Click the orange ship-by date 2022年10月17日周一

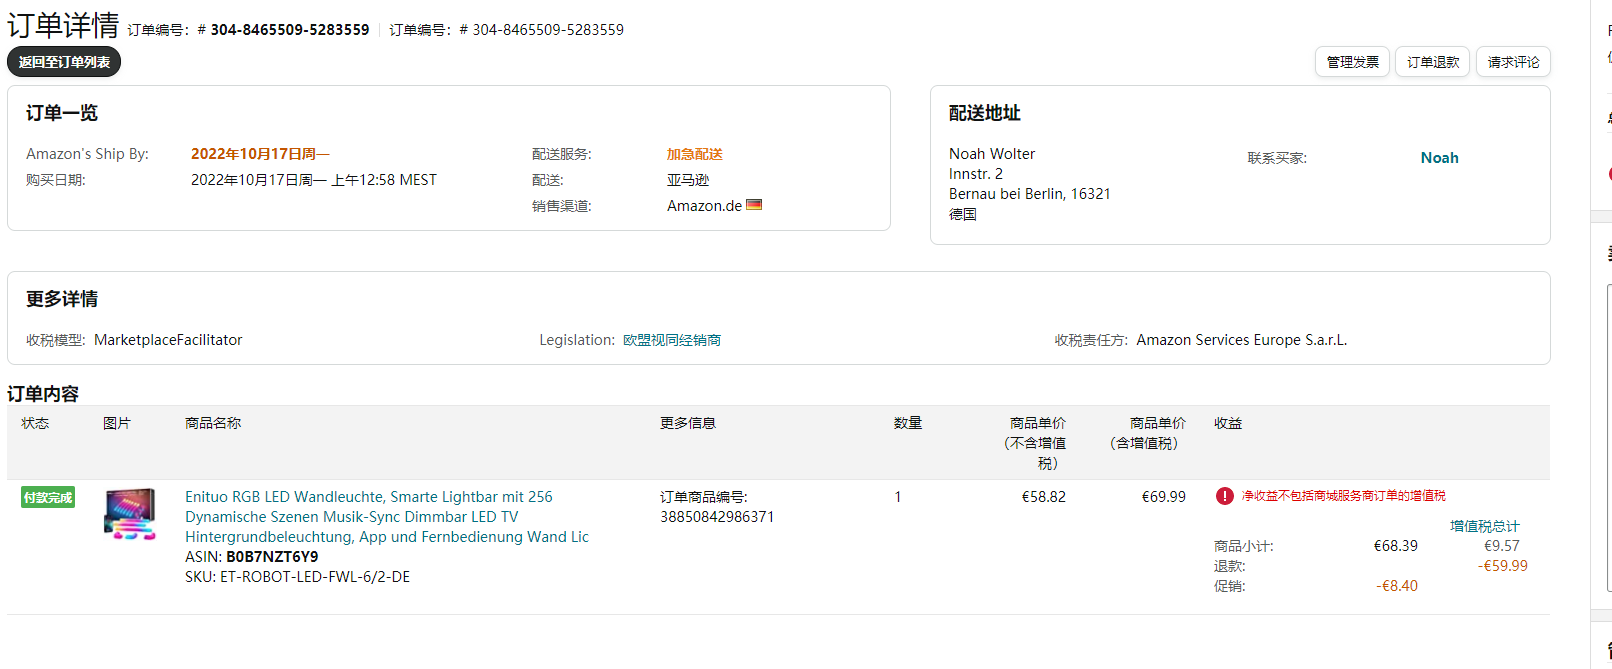[x=260, y=154]
